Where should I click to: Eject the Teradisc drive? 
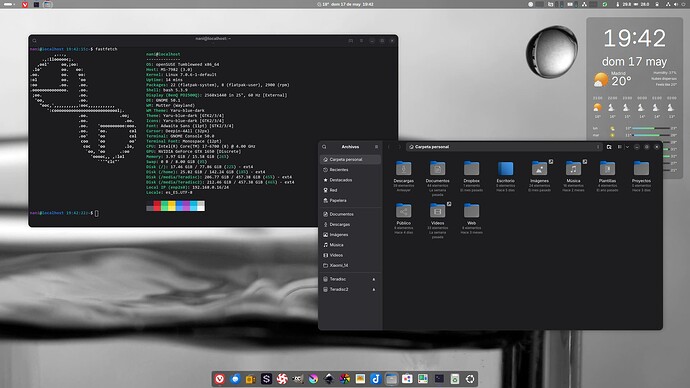[x=374, y=279]
